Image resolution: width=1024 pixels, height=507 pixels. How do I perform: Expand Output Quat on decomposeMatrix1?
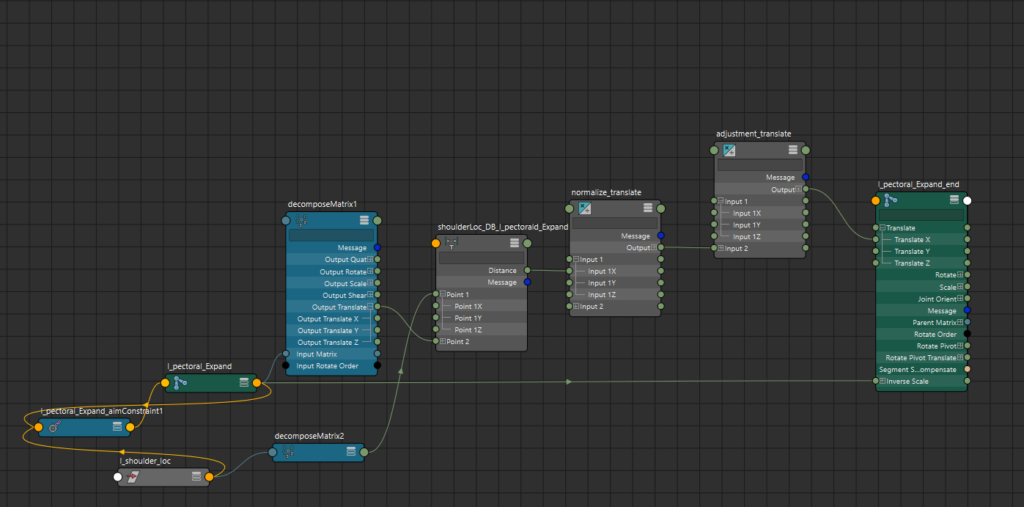370,259
